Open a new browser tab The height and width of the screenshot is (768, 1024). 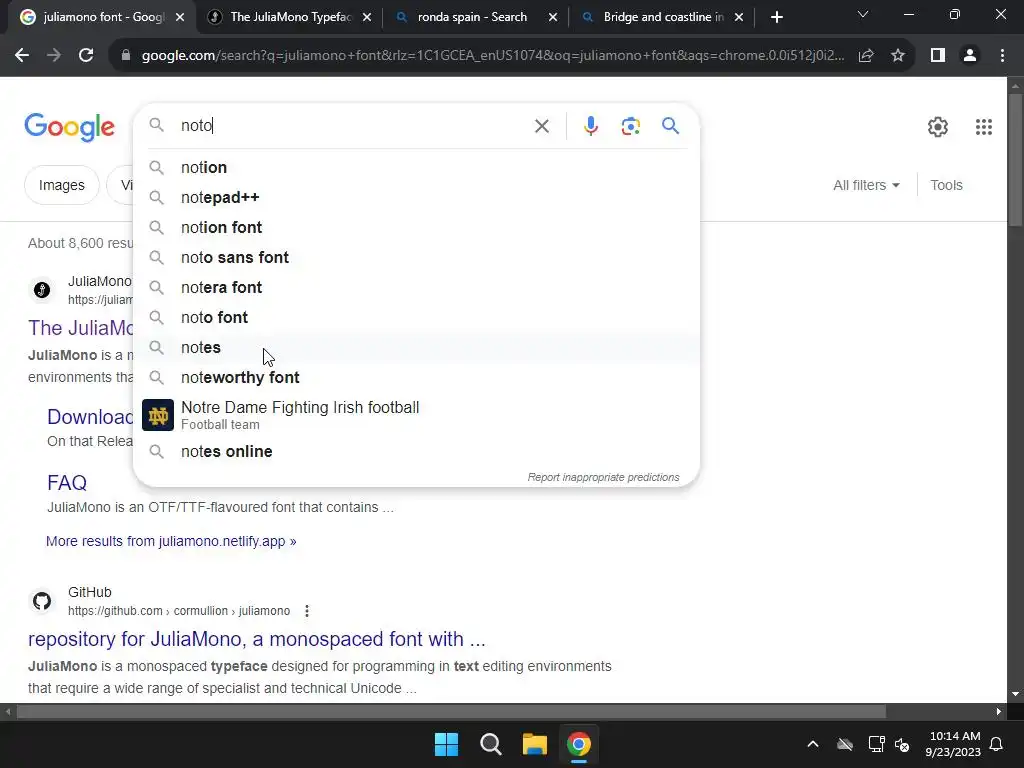(x=776, y=18)
